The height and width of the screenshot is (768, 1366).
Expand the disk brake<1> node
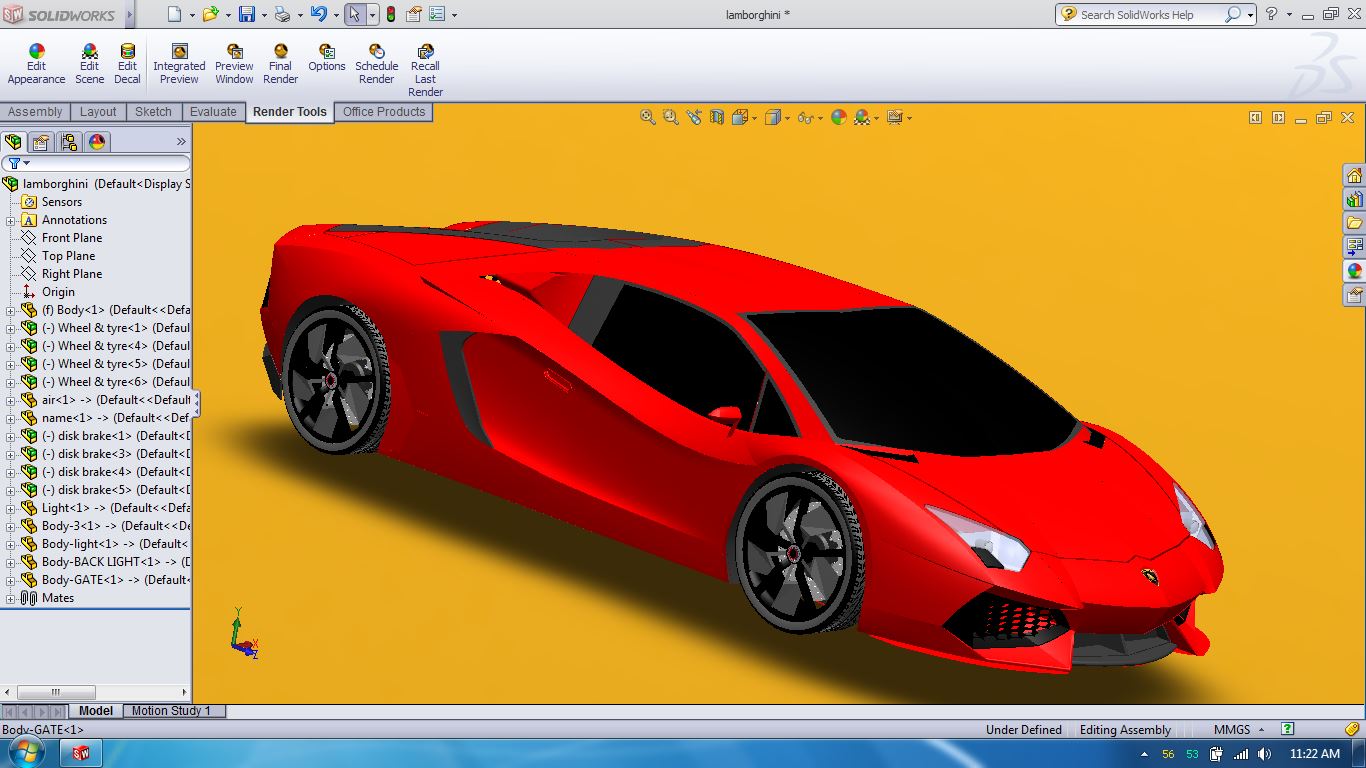pyautogui.click(x=10, y=436)
